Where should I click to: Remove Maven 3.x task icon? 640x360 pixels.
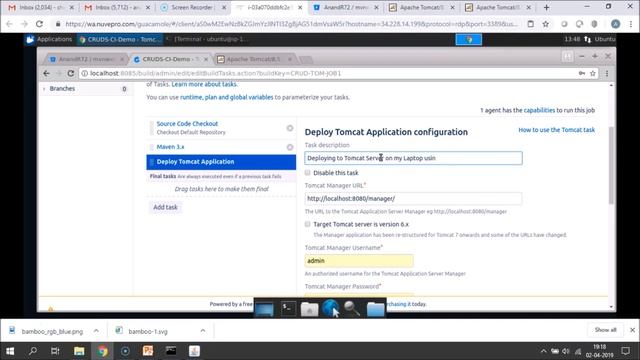[x=290, y=147]
